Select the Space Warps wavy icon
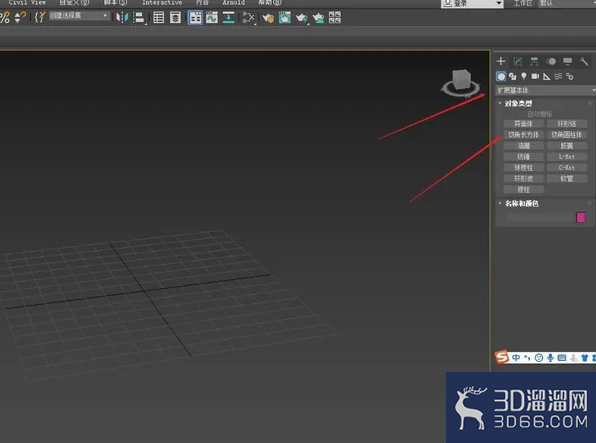Viewport: 596px width, 443px height. pos(558,76)
